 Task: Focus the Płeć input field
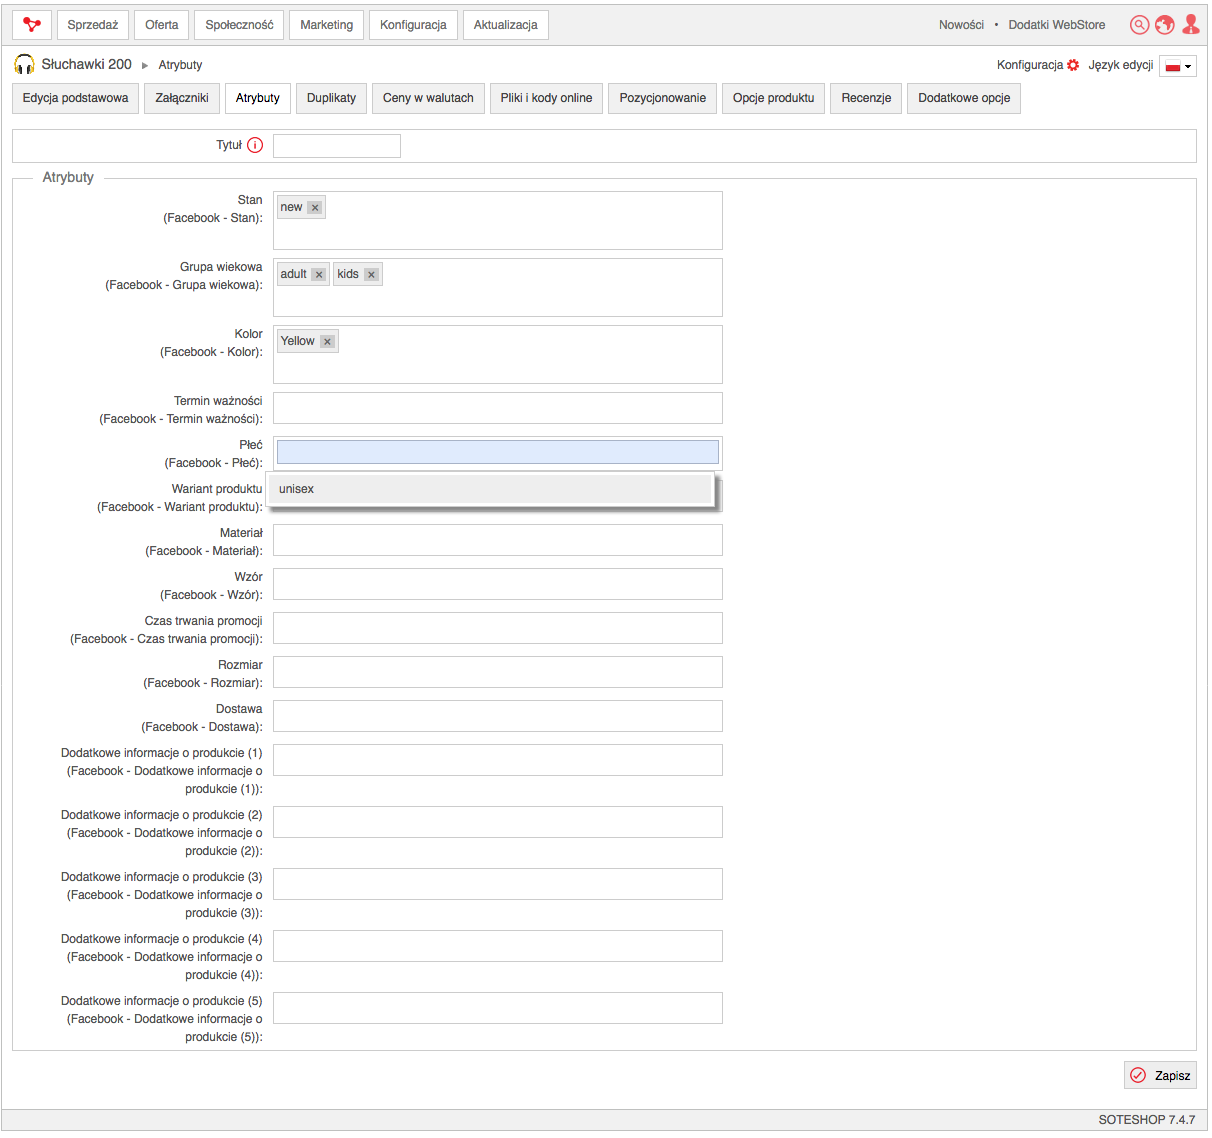498,452
